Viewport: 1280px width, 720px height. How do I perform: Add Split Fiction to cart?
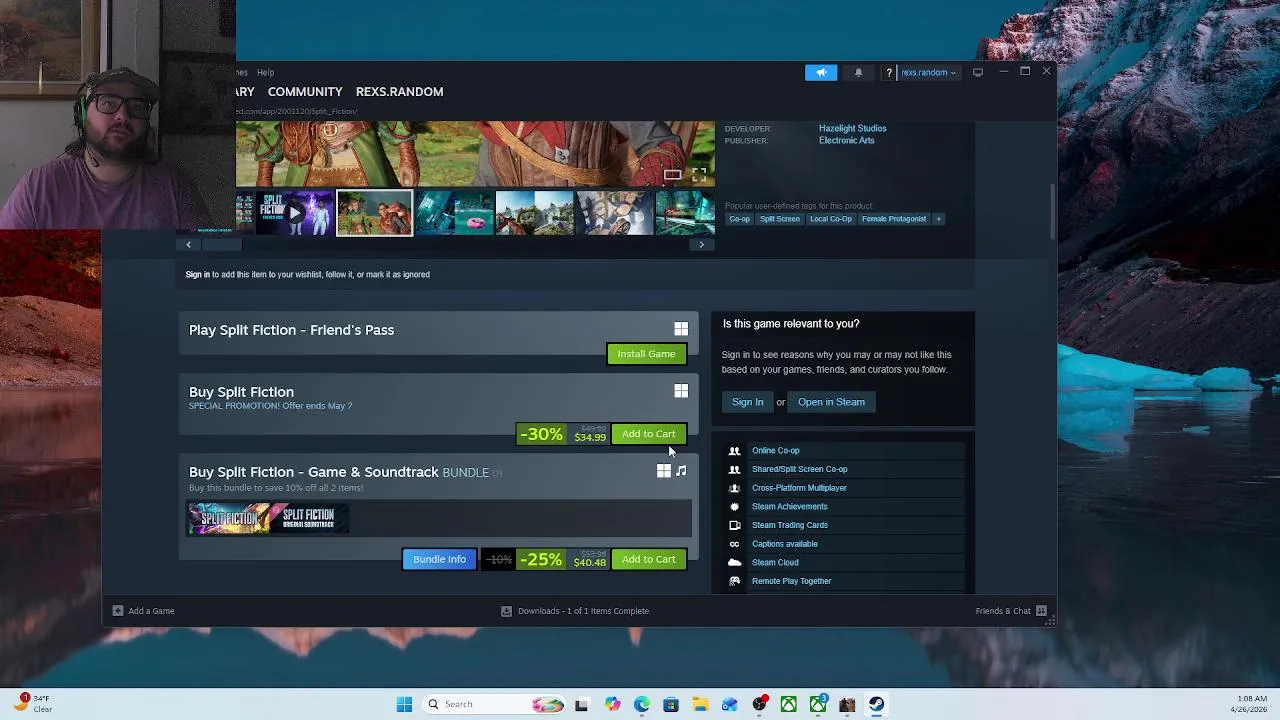pos(648,434)
